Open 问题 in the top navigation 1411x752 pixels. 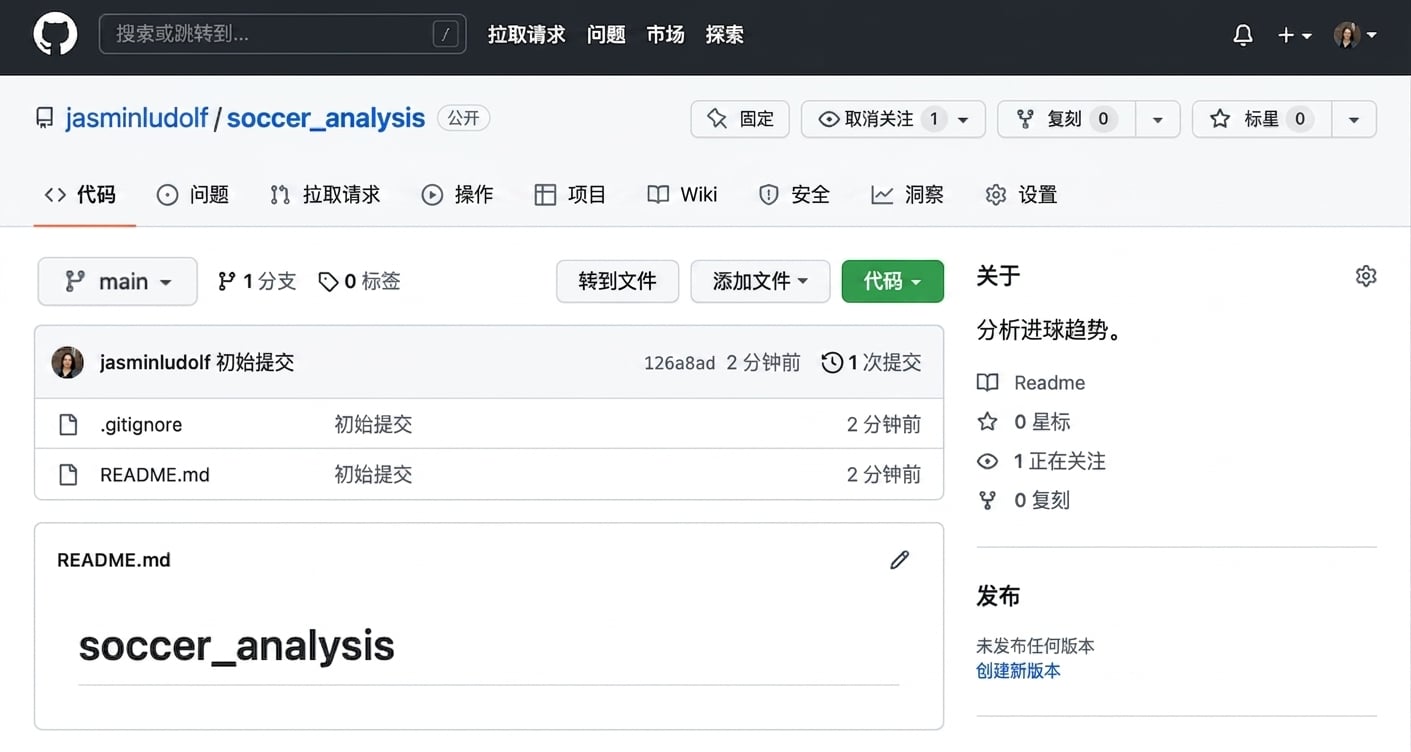tap(606, 35)
